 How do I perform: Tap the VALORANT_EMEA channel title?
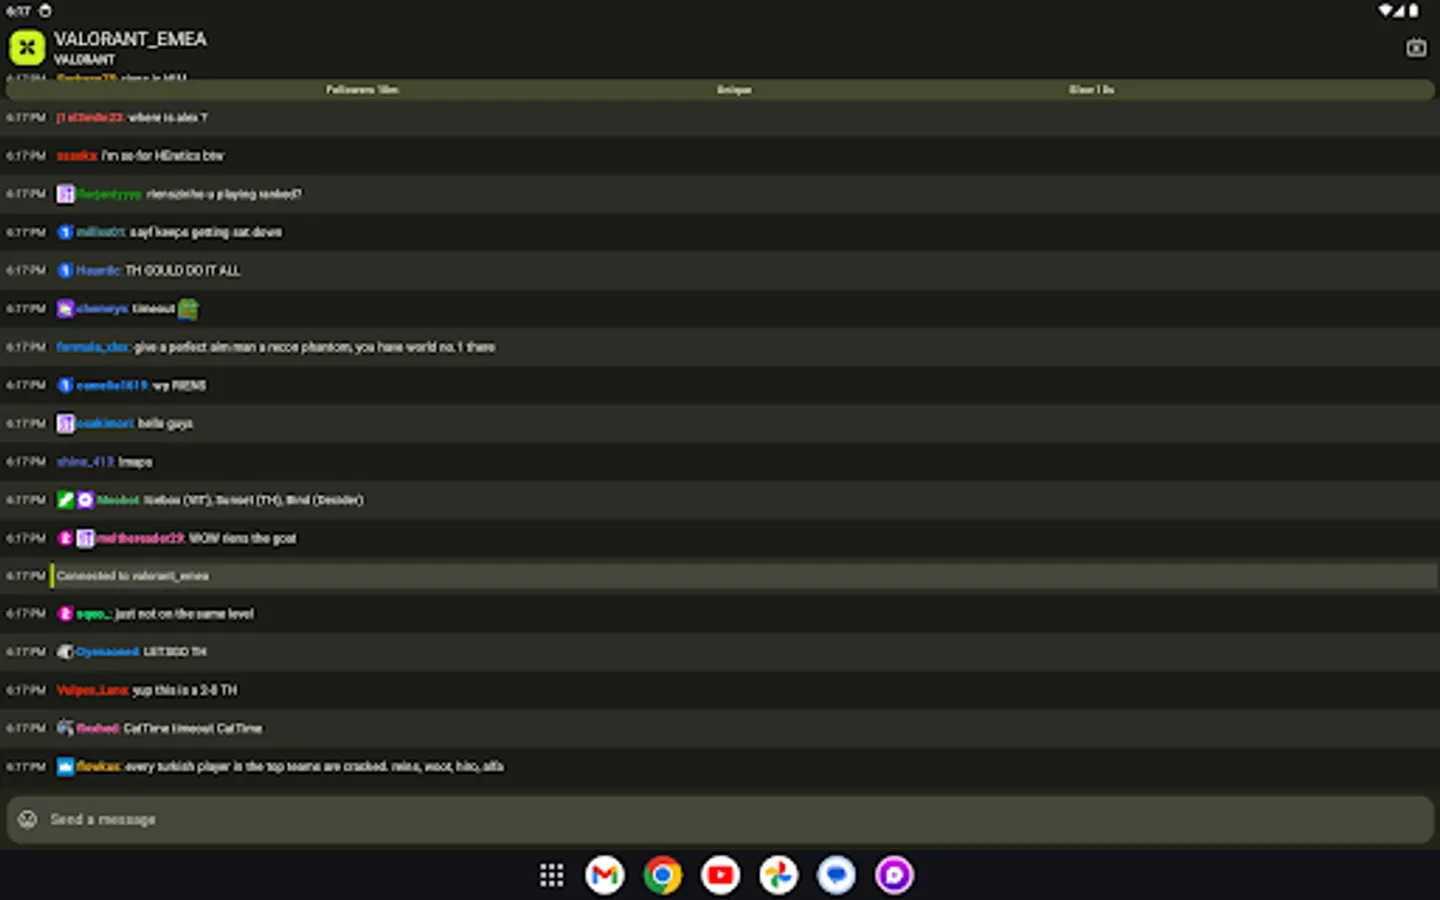pyautogui.click(x=130, y=39)
